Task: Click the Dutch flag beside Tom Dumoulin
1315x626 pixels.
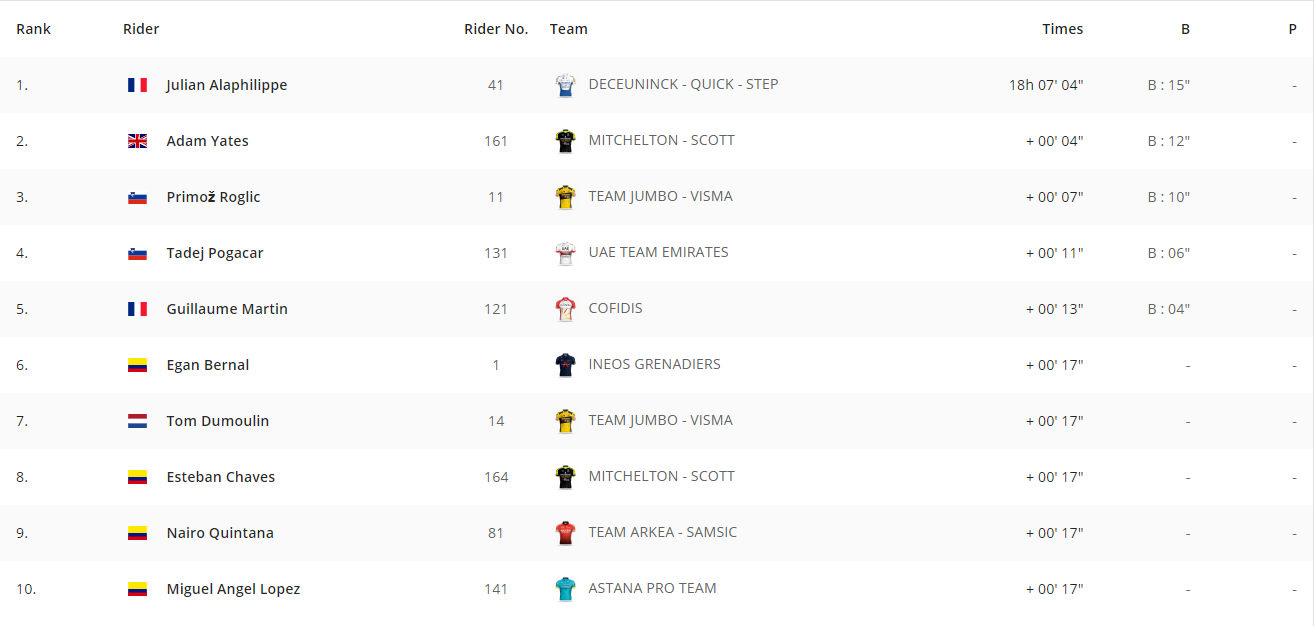Action: pos(138,421)
